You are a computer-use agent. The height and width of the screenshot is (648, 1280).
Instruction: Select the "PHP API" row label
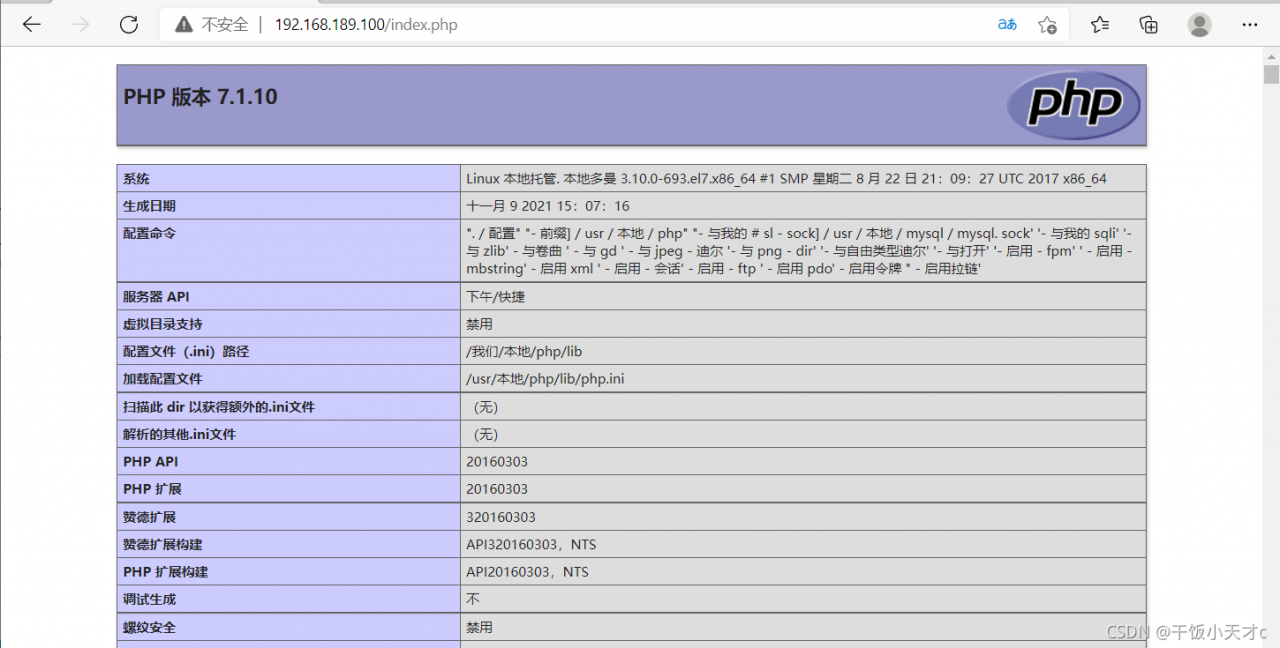click(150, 462)
